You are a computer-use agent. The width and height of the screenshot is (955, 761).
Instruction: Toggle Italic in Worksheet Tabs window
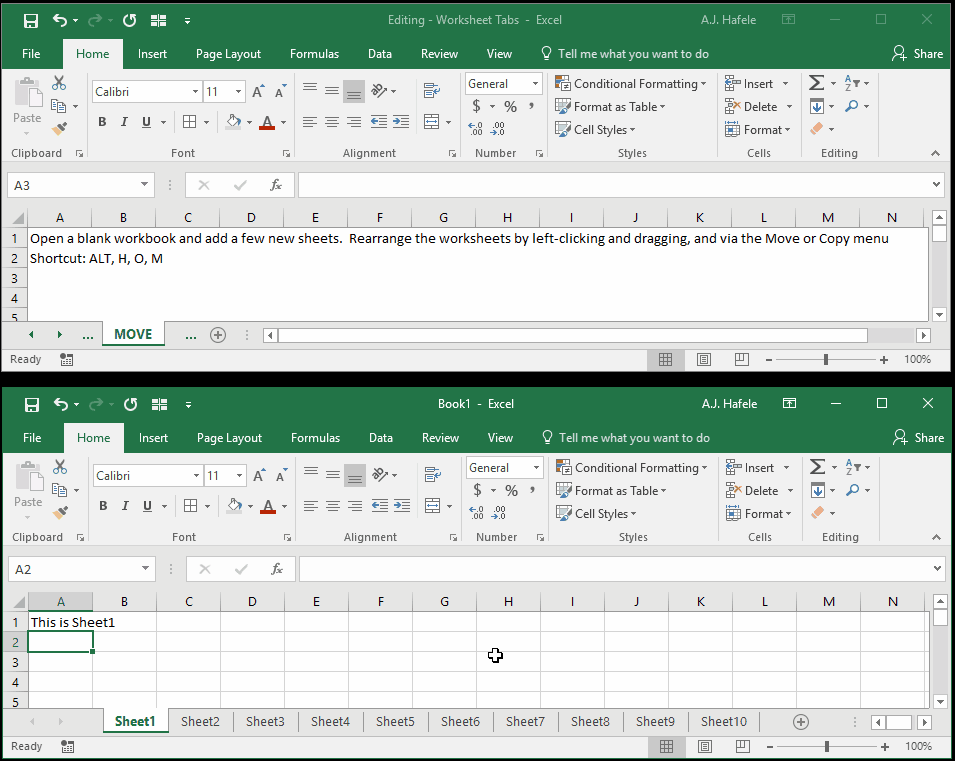pos(124,122)
